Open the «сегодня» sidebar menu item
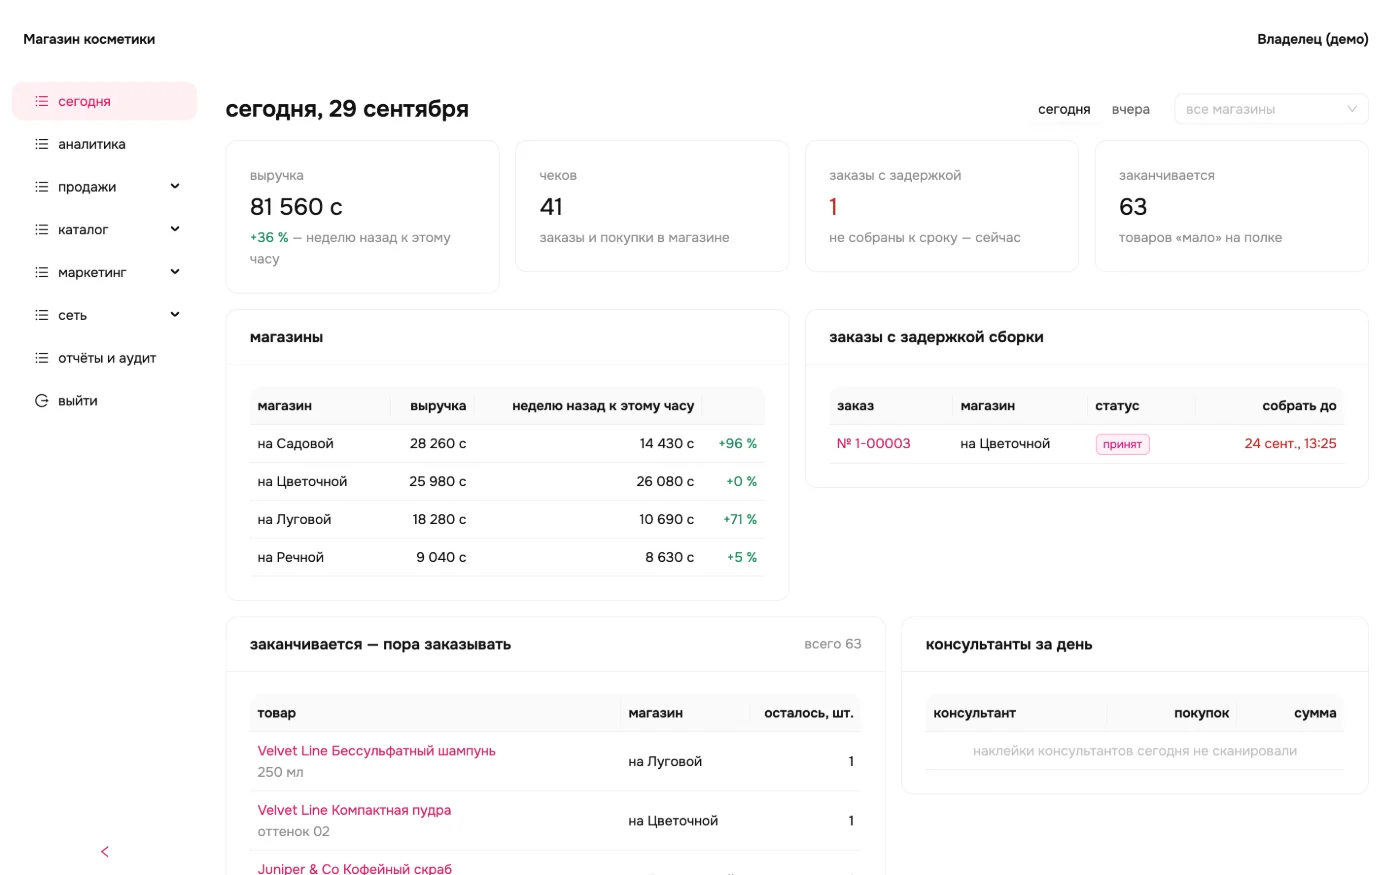The width and height of the screenshot is (1400, 875). [x=104, y=101]
